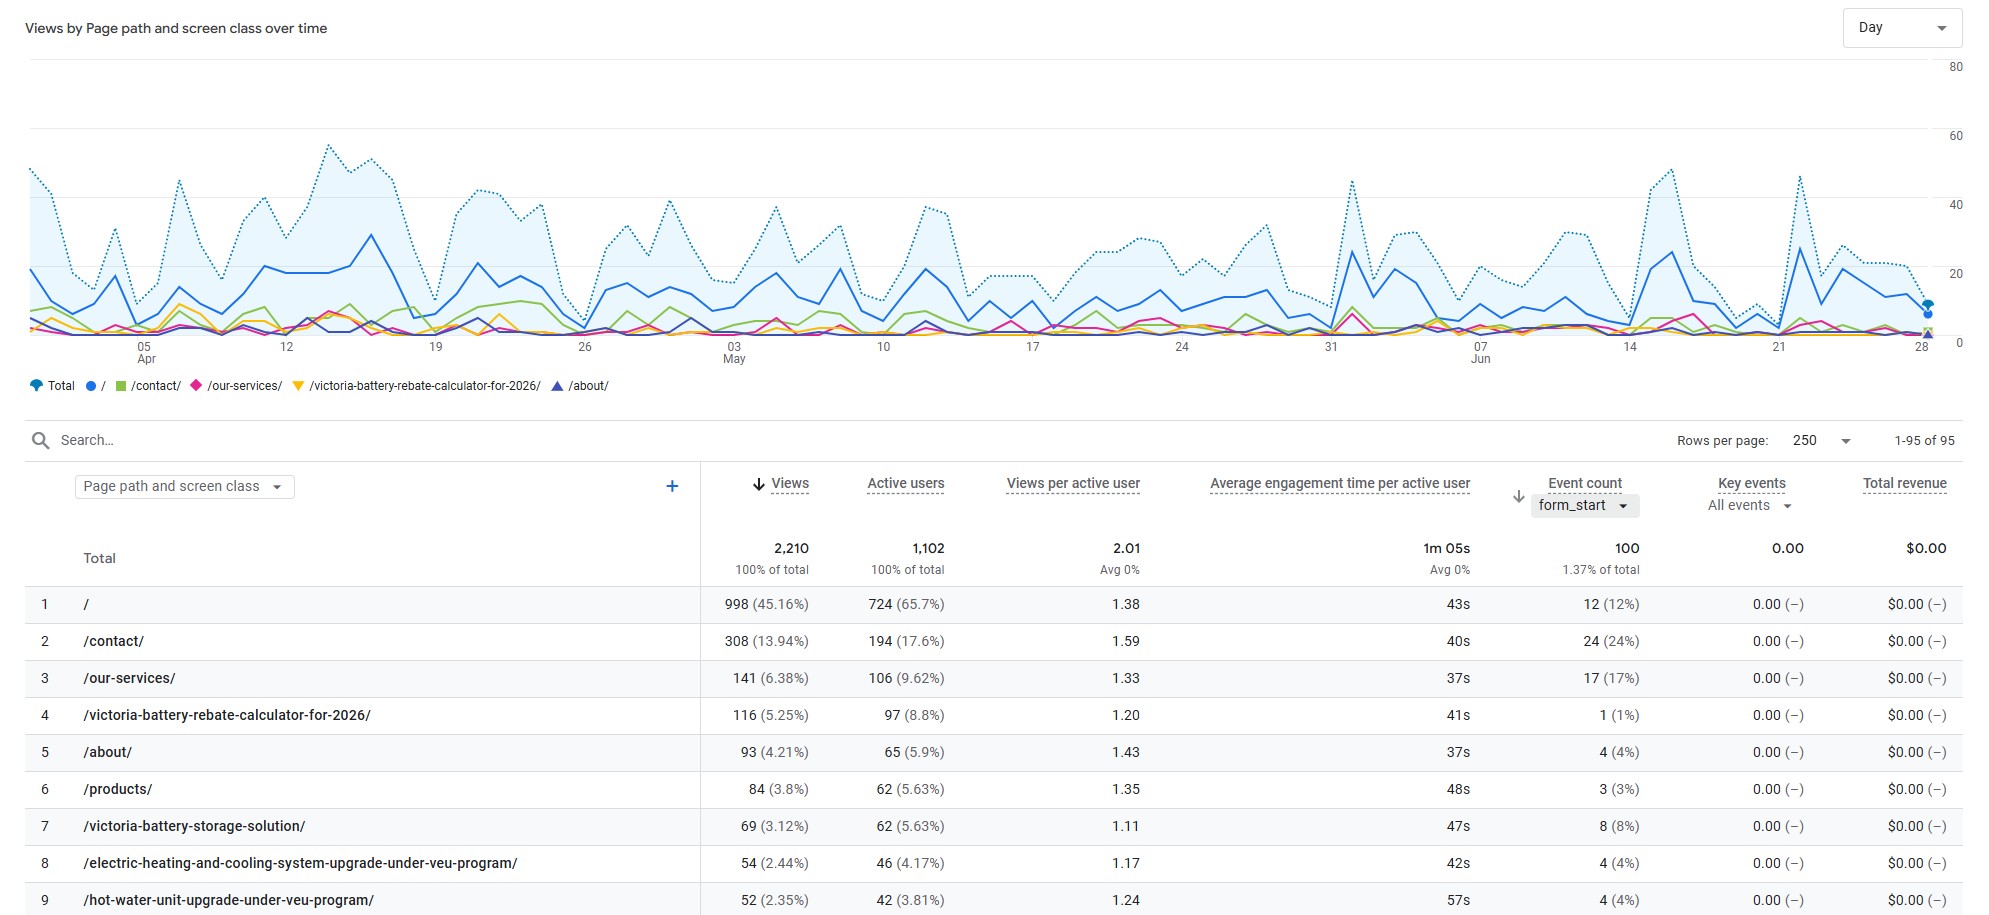This screenshot has height=915, width=1989.
Task: Click total active users value 1,102
Action: pyautogui.click(x=928, y=548)
